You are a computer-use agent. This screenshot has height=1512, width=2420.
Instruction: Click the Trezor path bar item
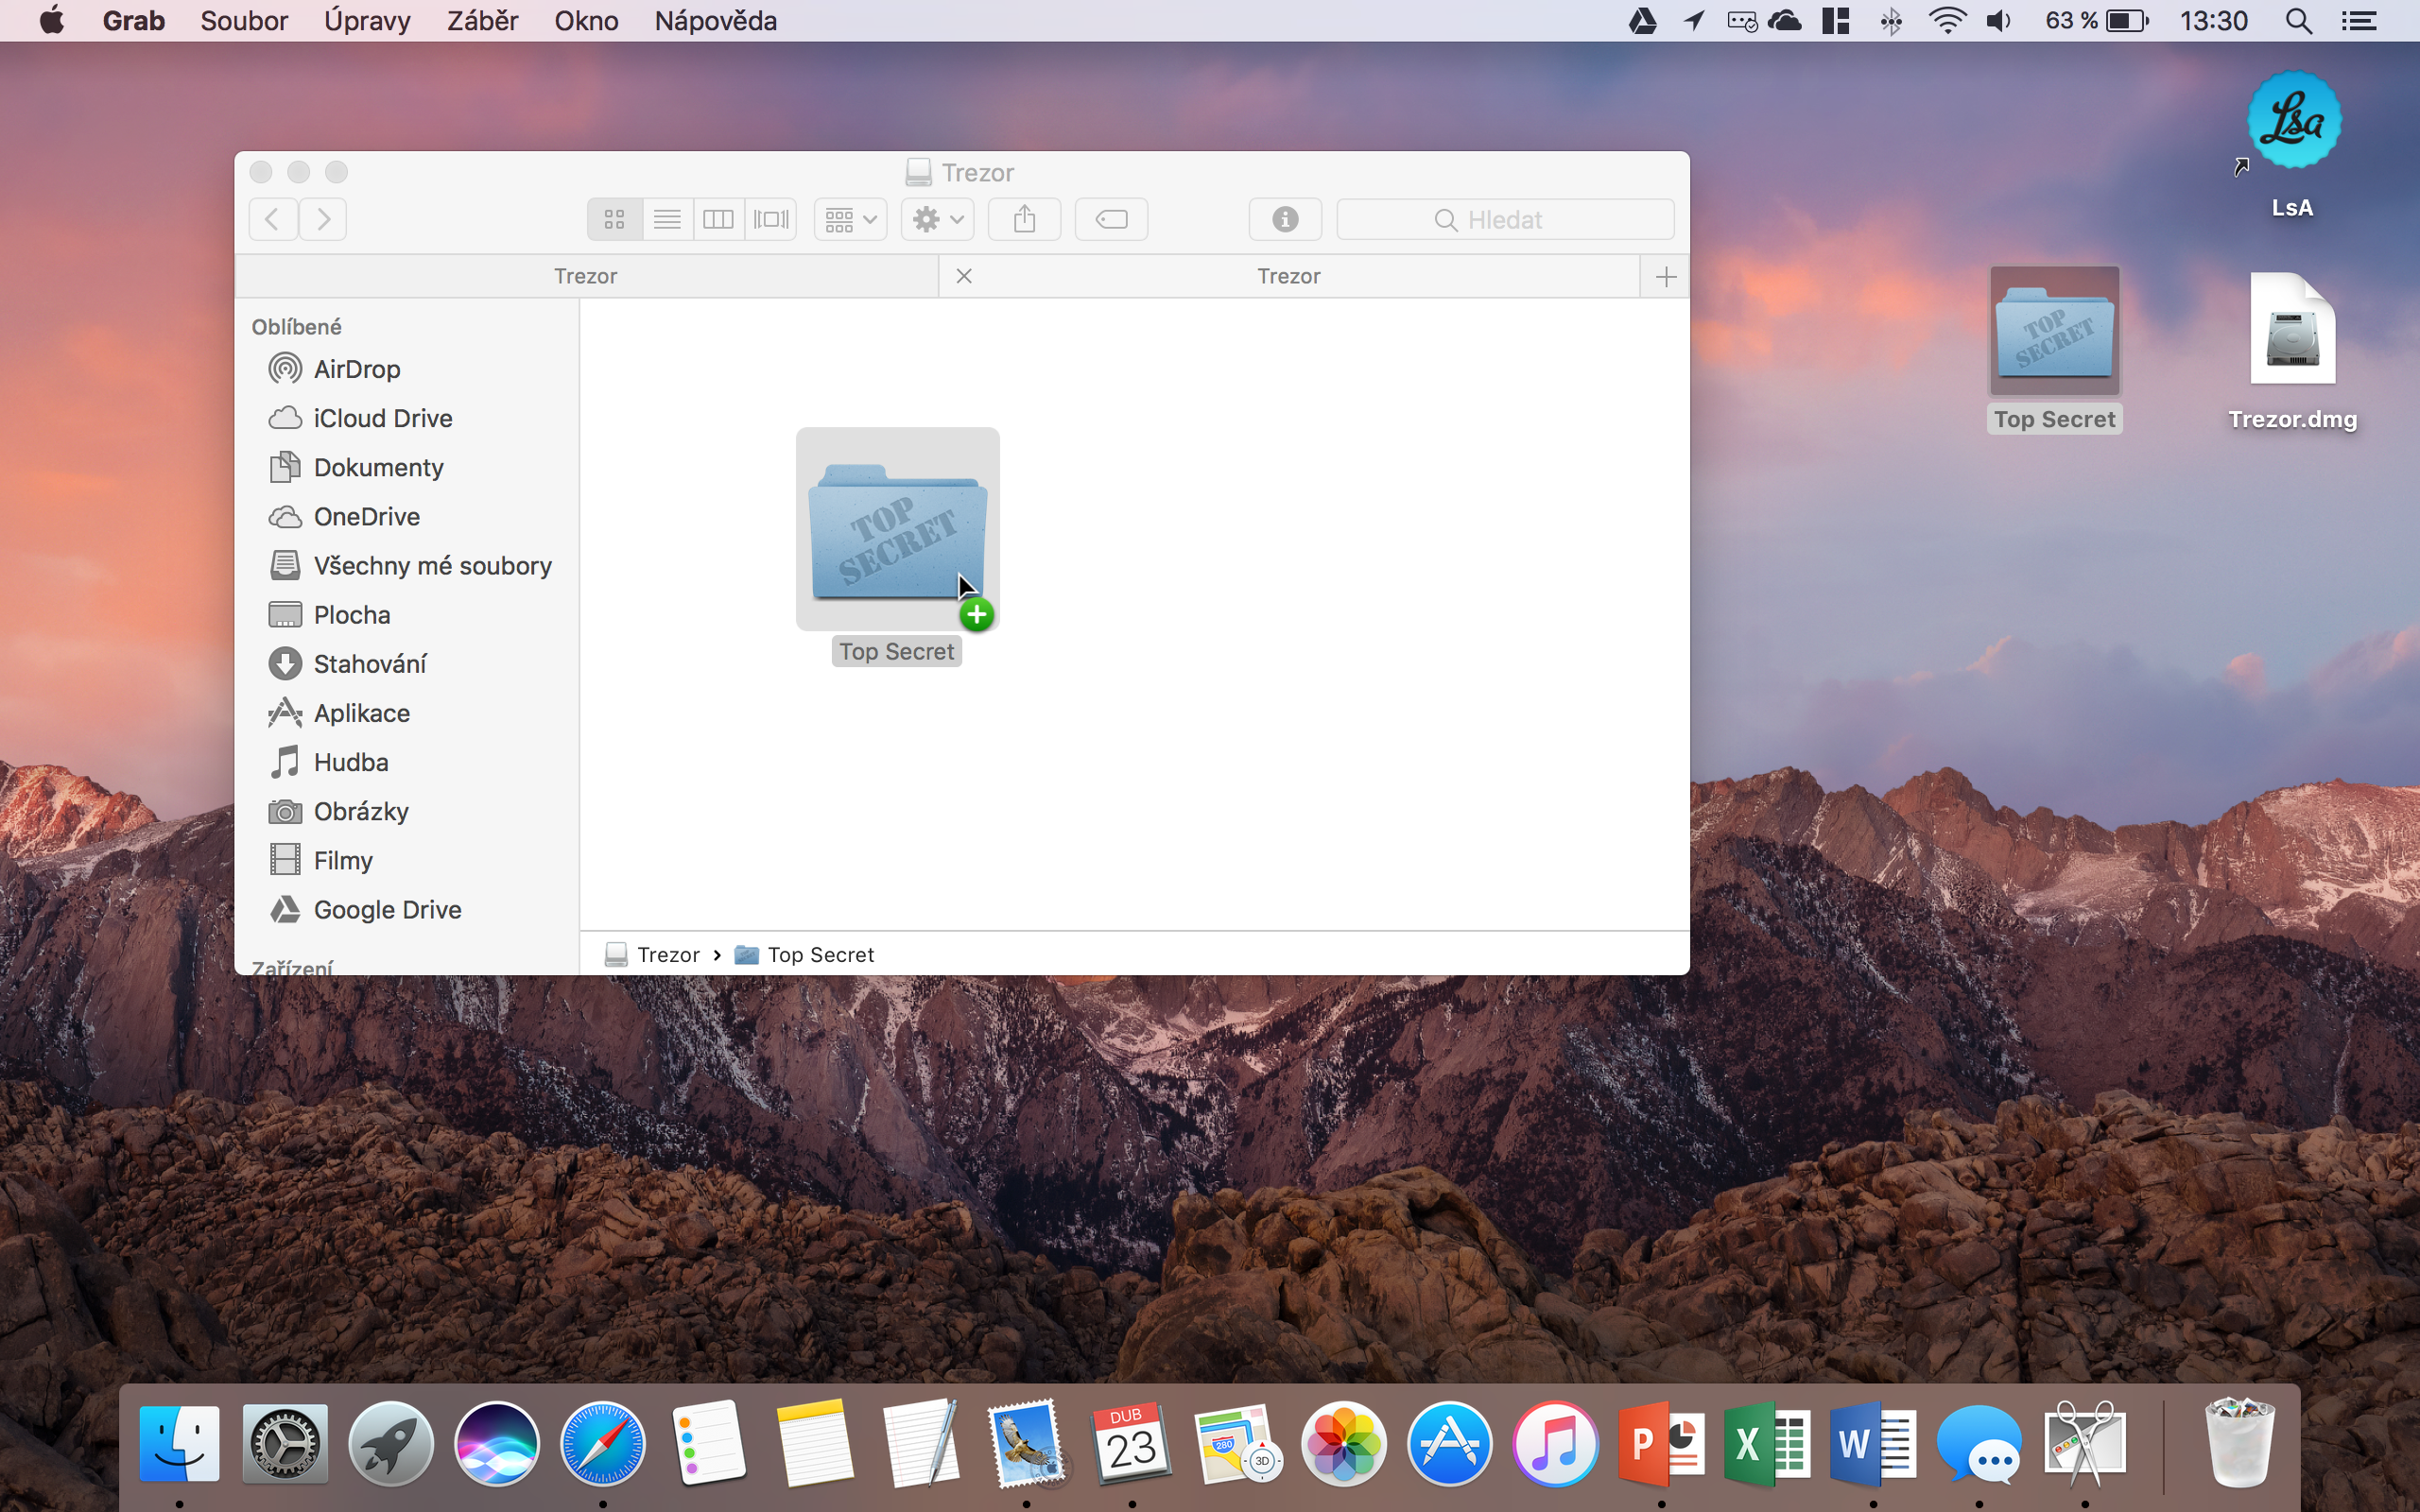tap(667, 955)
